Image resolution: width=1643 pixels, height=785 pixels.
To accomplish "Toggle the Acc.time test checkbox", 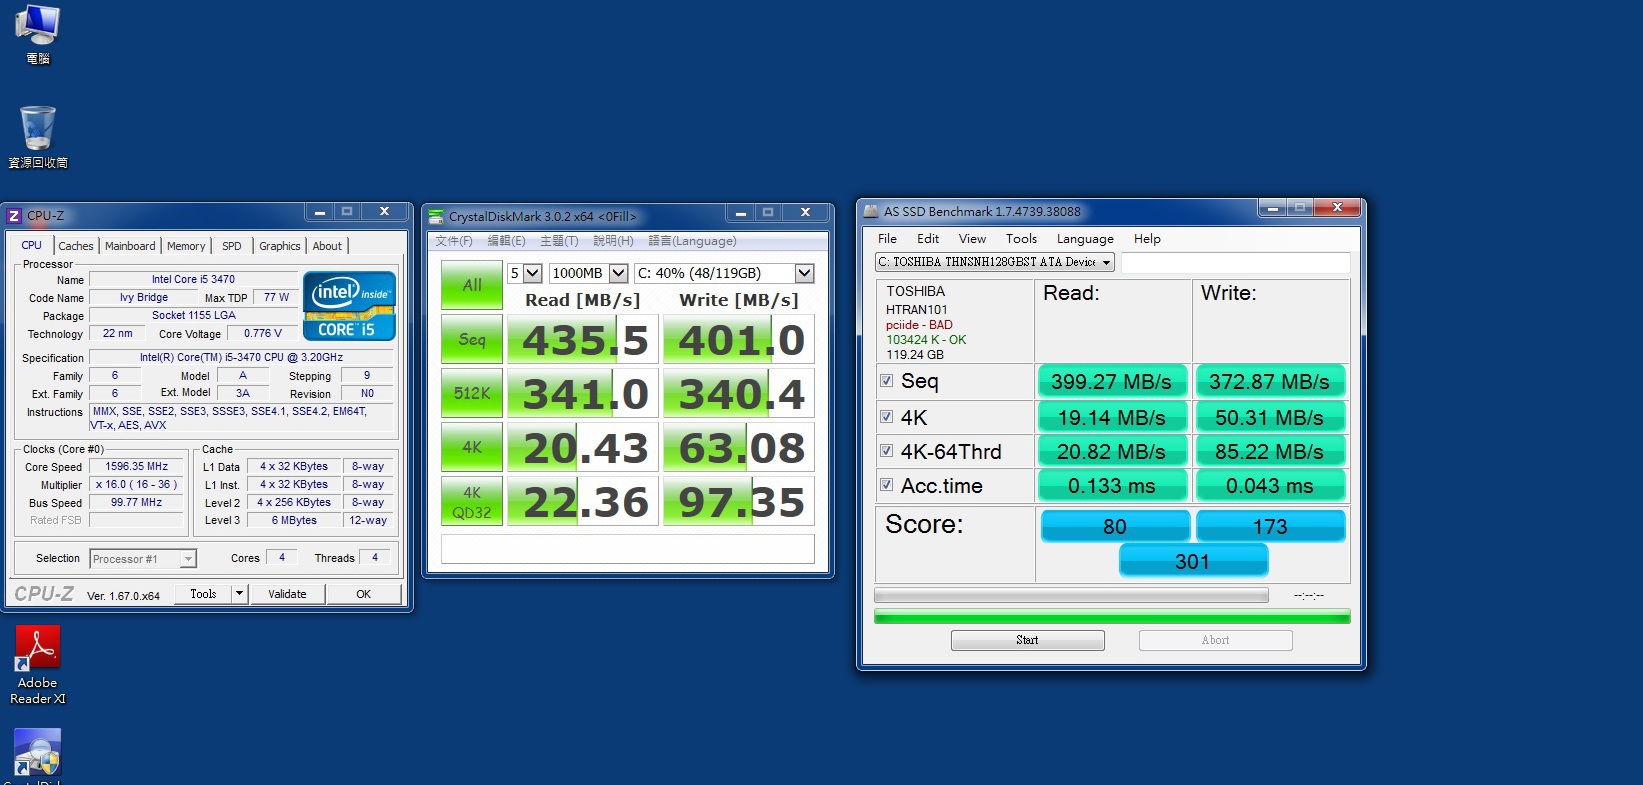I will (886, 485).
